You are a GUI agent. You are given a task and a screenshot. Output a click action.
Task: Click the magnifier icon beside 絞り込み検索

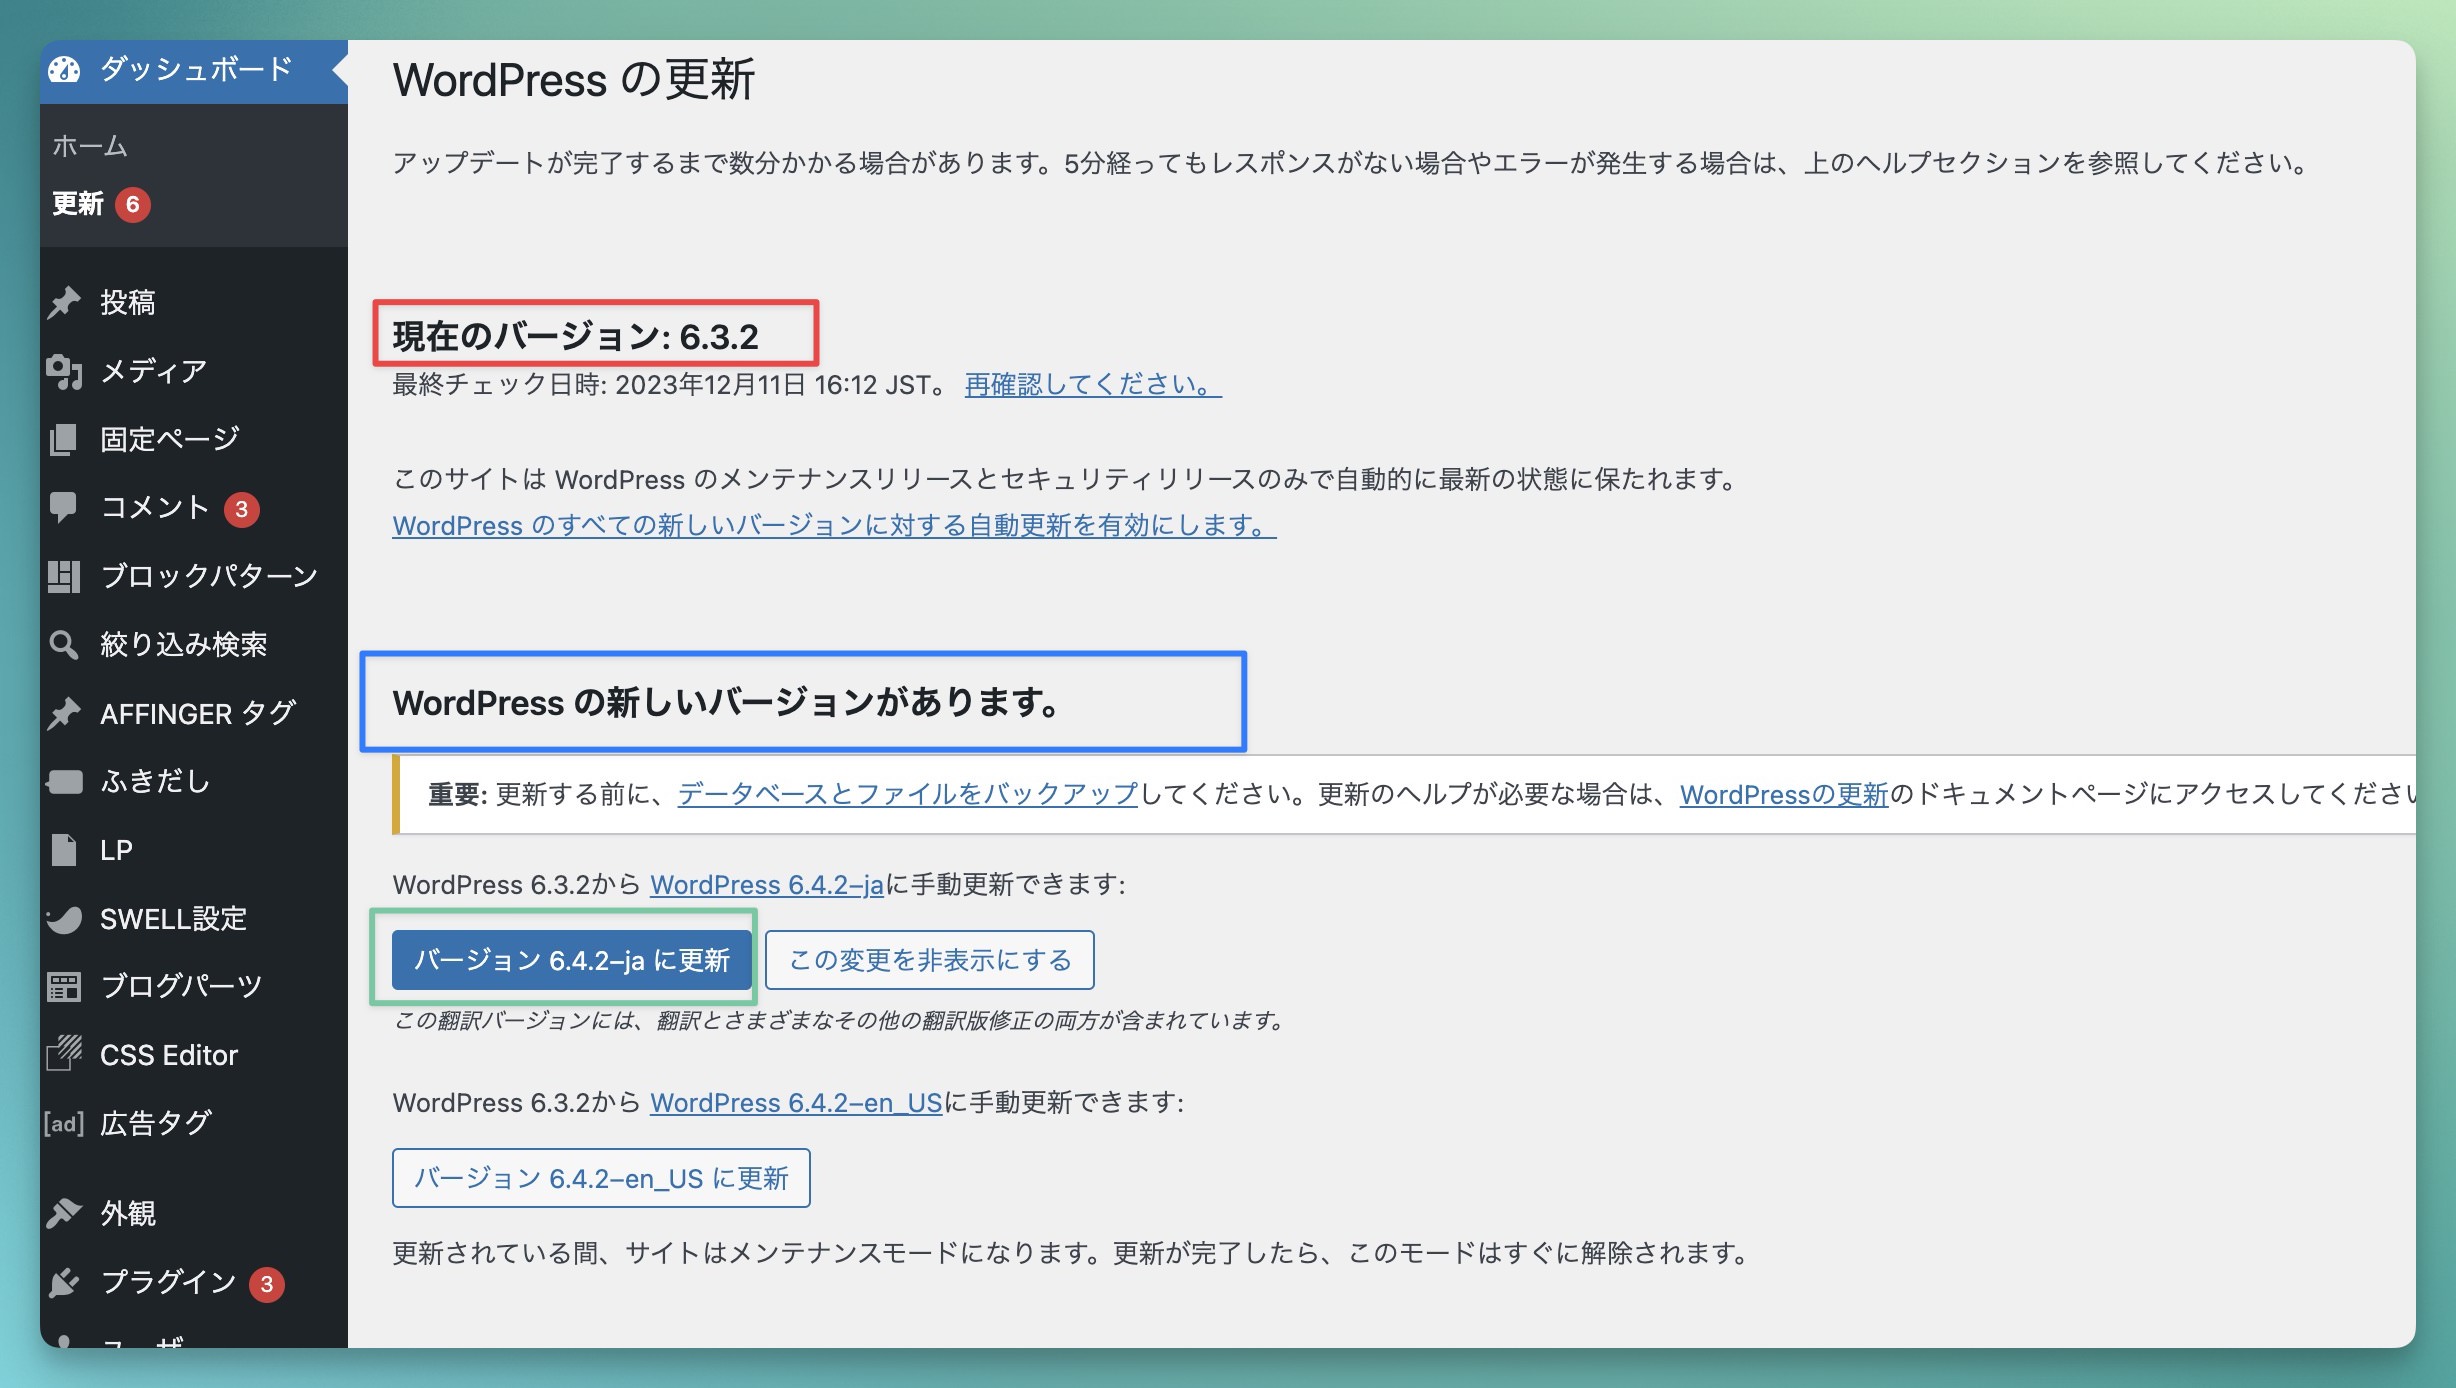click(64, 645)
